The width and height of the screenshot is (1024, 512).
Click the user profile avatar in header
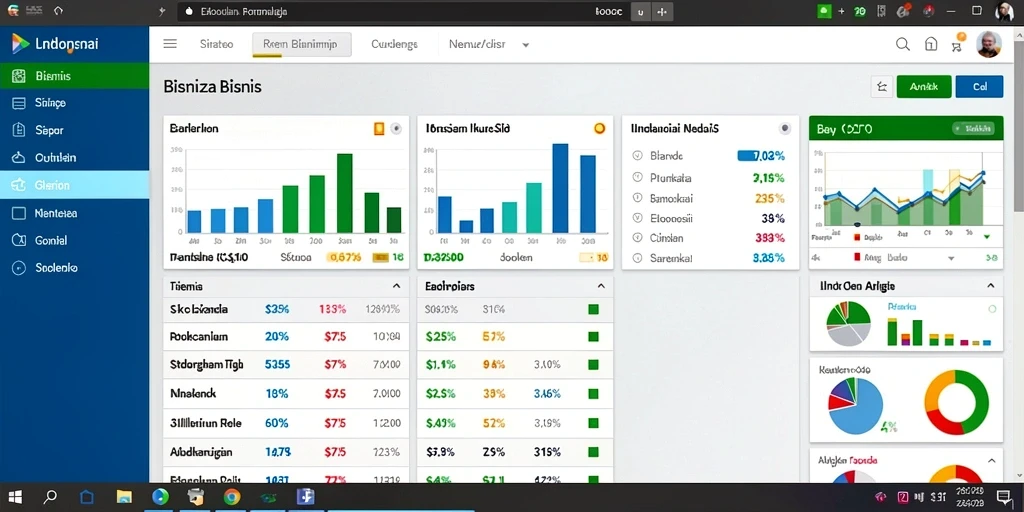[988, 44]
